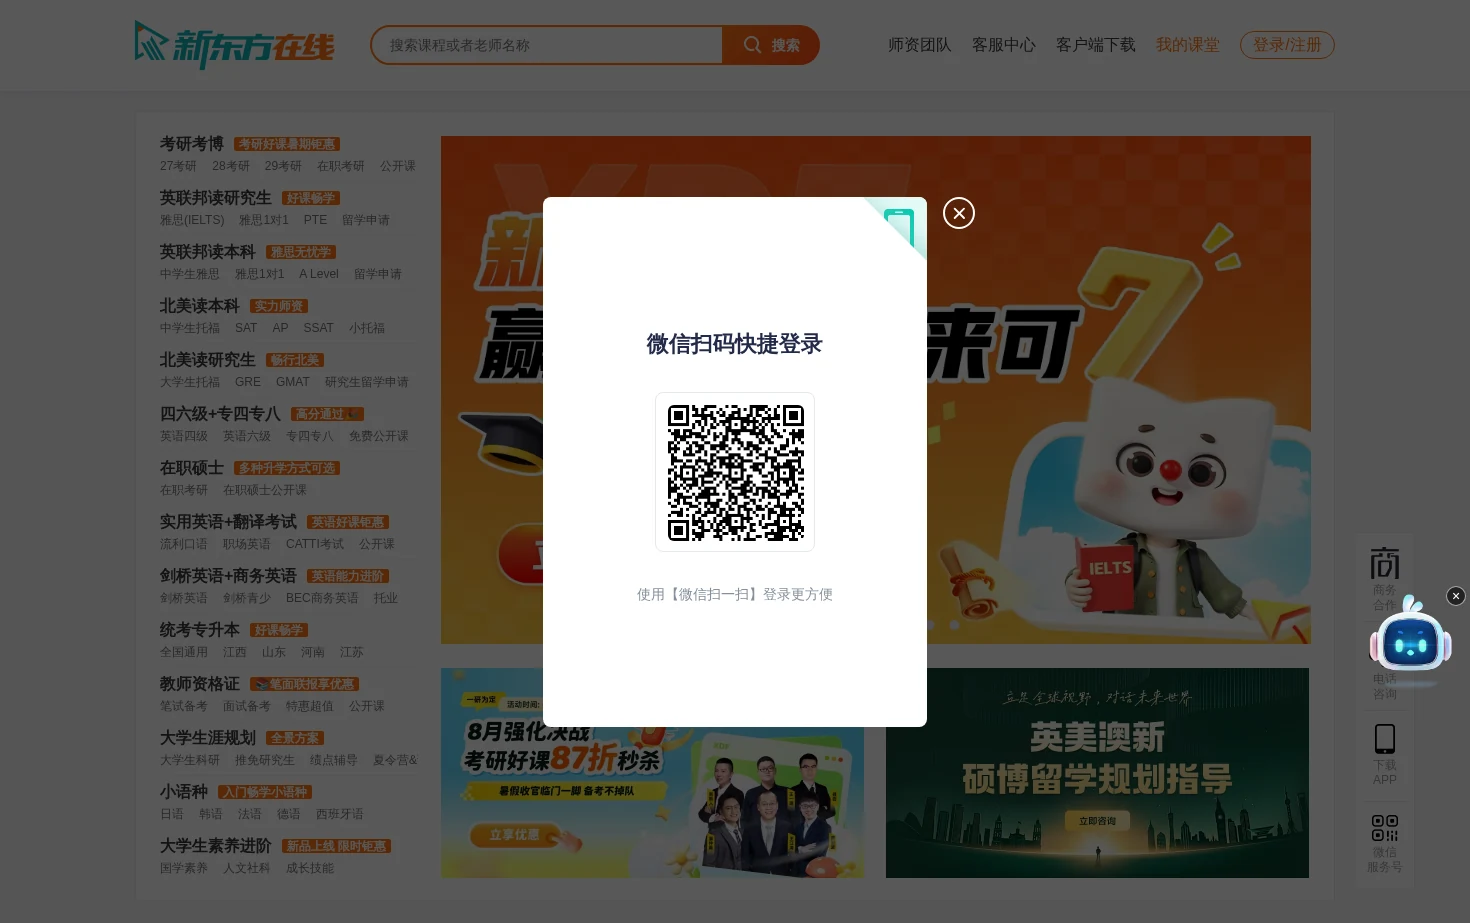Image resolution: width=1470 pixels, height=923 pixels.
Task: Open the 在职硕士 category
Action: point(192,468)
